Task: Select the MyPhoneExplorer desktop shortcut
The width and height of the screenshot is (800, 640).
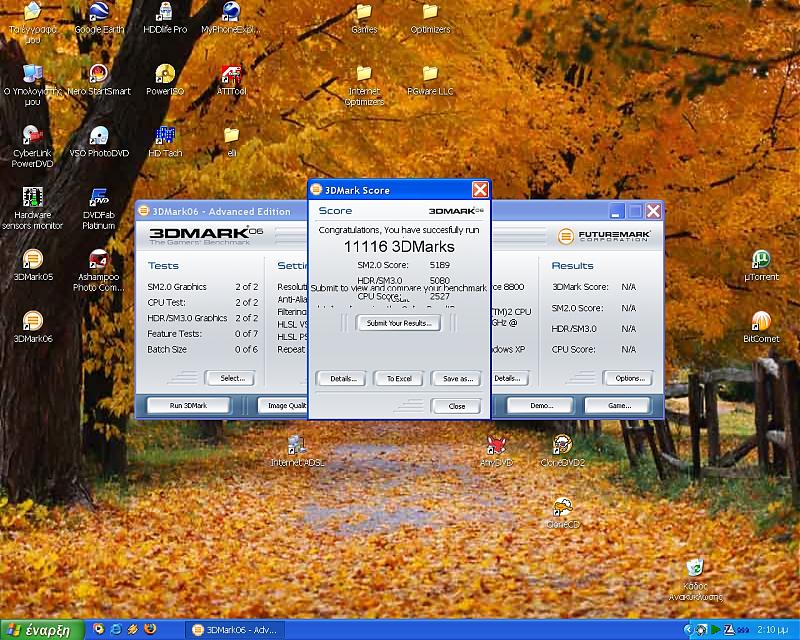Action: pyautogui.click(x=231, y=18)
